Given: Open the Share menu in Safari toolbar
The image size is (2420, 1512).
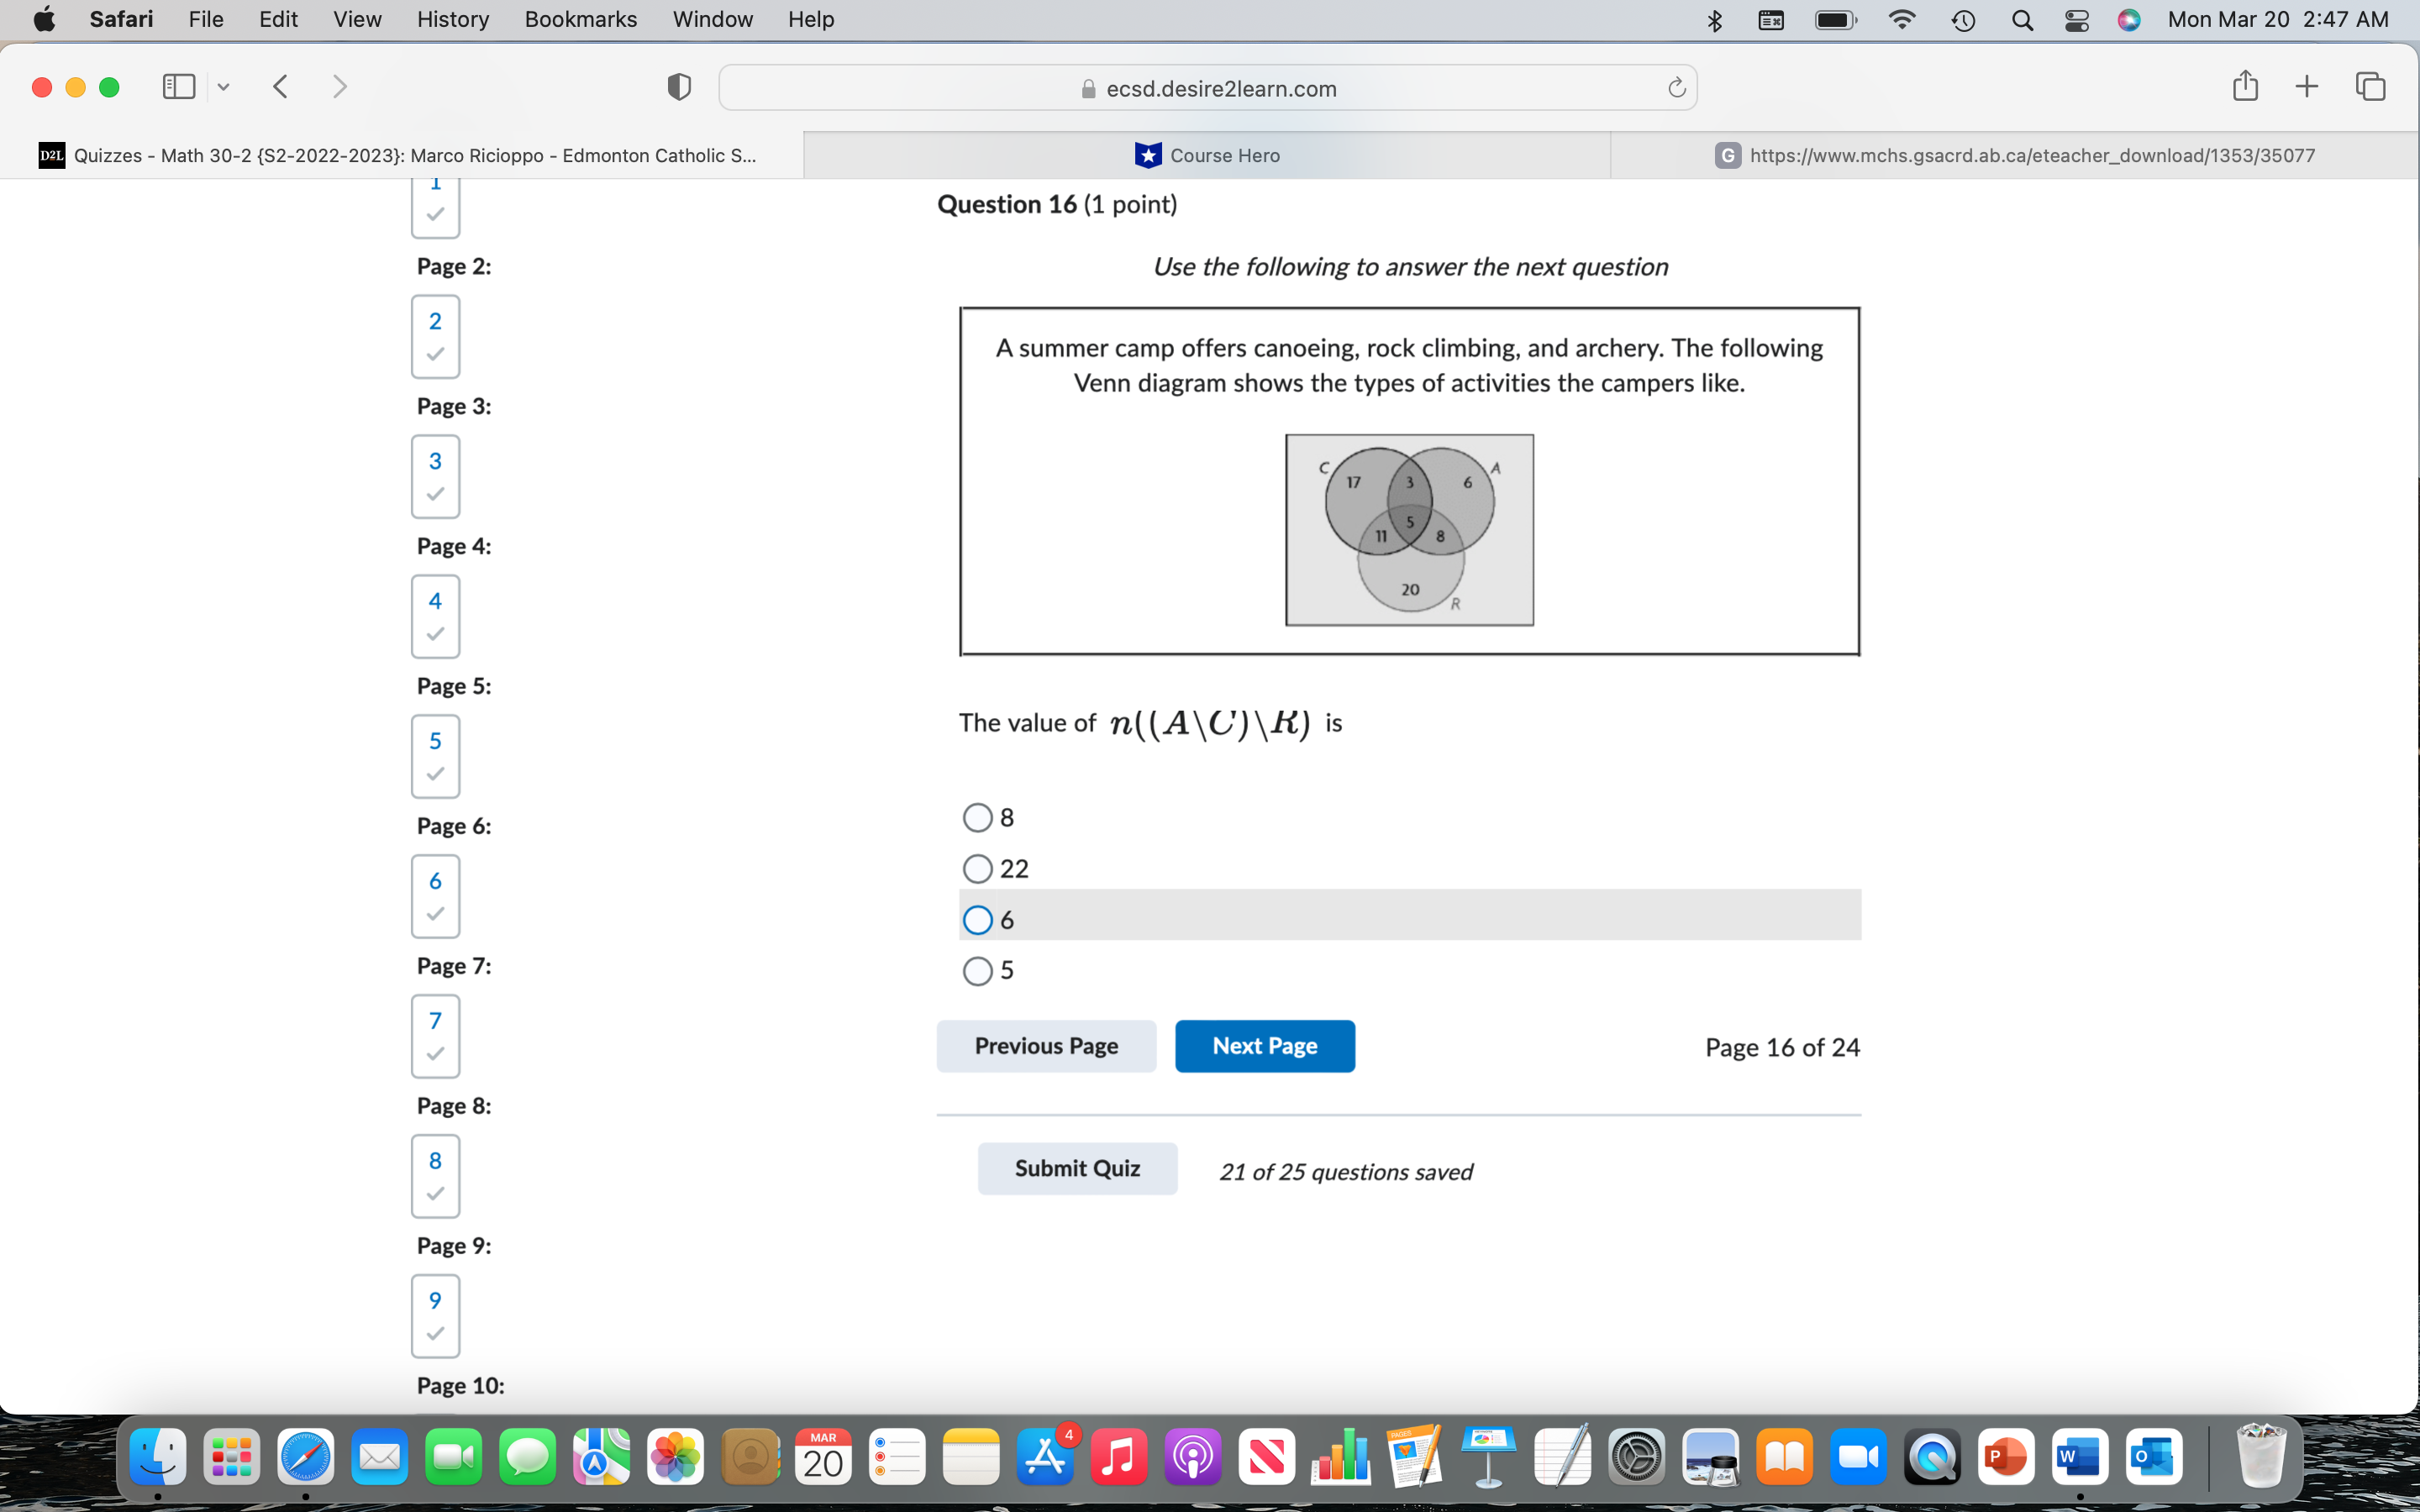Looking at the screenshot, I should pos(2244,87).
